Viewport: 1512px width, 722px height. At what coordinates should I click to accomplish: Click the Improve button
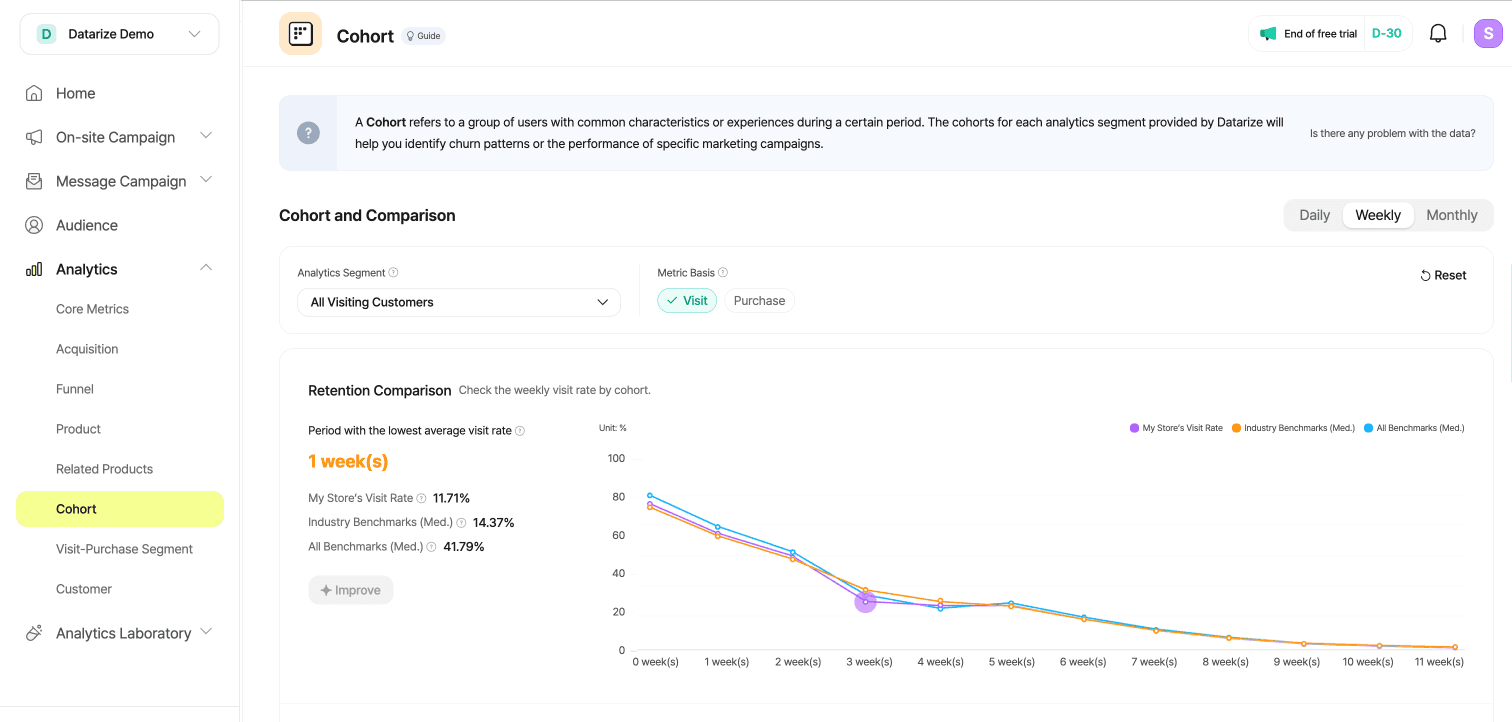coord(351,590)
